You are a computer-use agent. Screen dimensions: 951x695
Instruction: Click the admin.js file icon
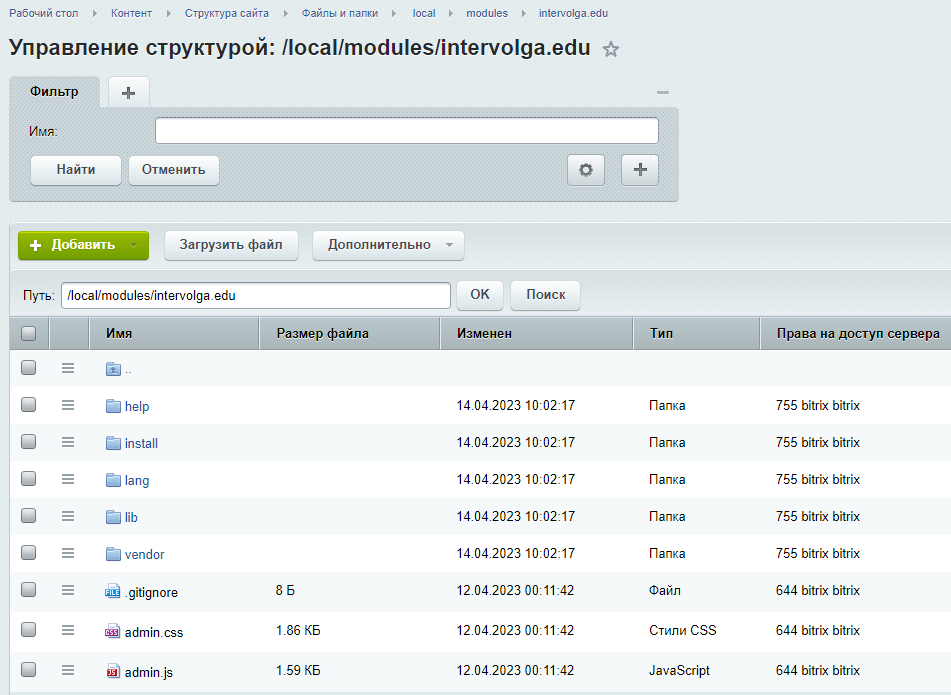pyautogui.click(x=113, y=672)
